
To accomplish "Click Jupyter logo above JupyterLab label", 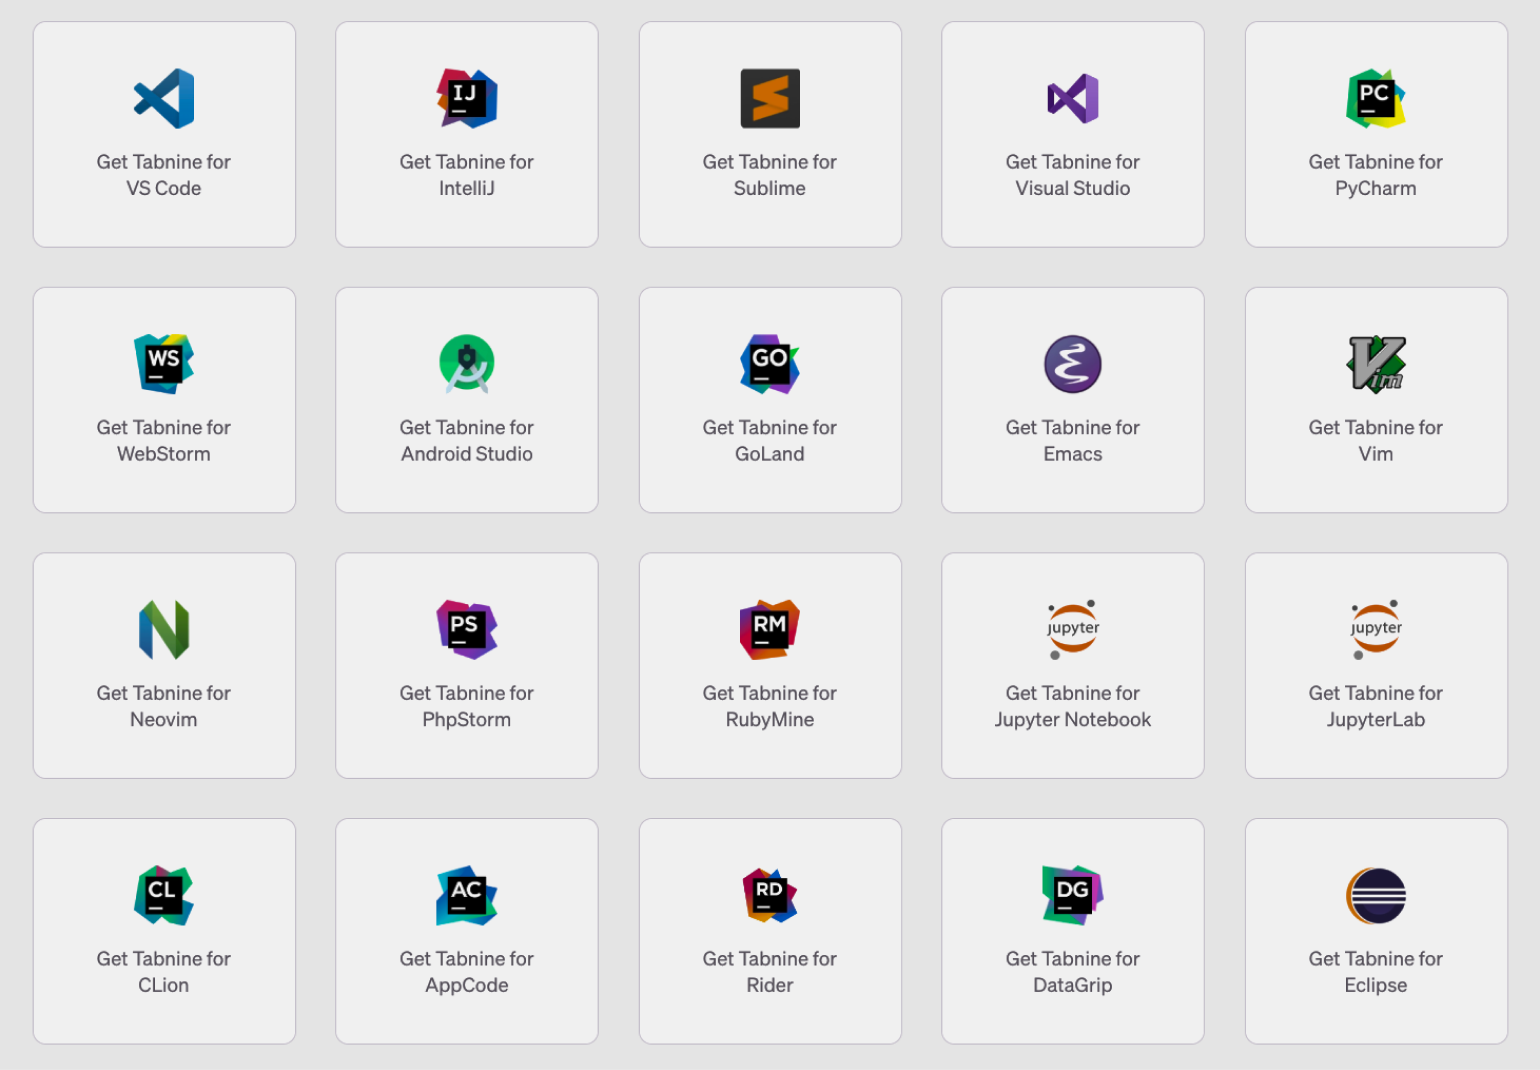I will (1376, 629).
